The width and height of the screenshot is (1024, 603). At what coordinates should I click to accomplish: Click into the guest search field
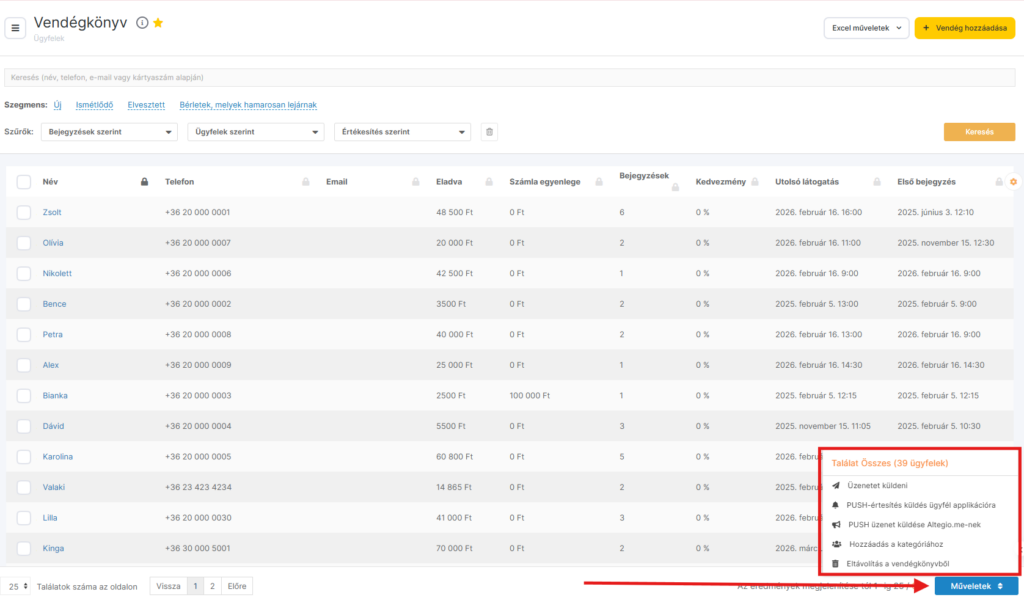[x=510, y=77]
